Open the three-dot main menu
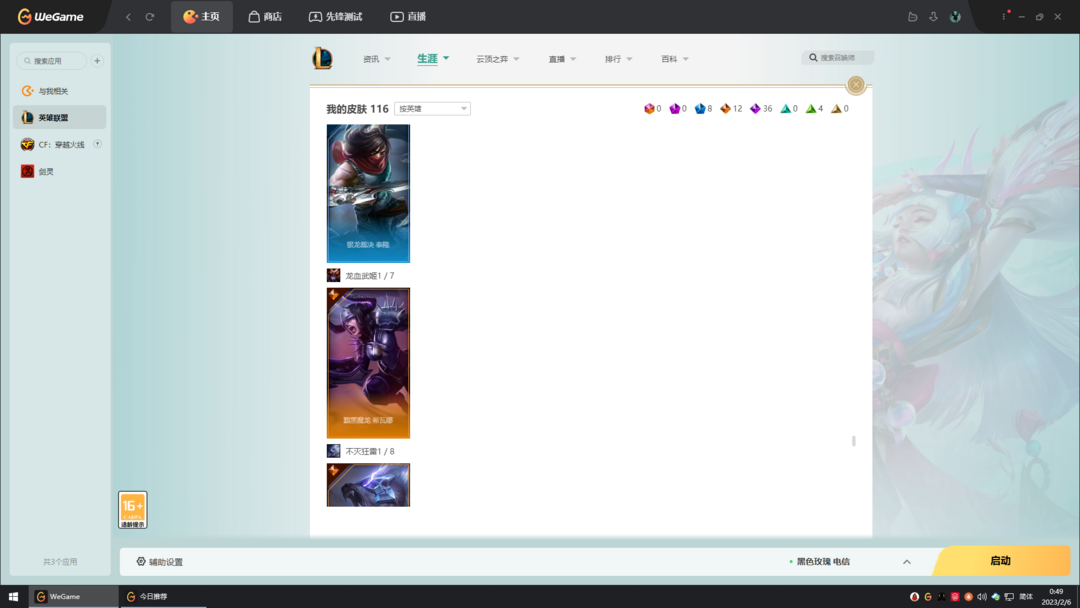Screen dimensions: 1080x608 (1004, 17)
